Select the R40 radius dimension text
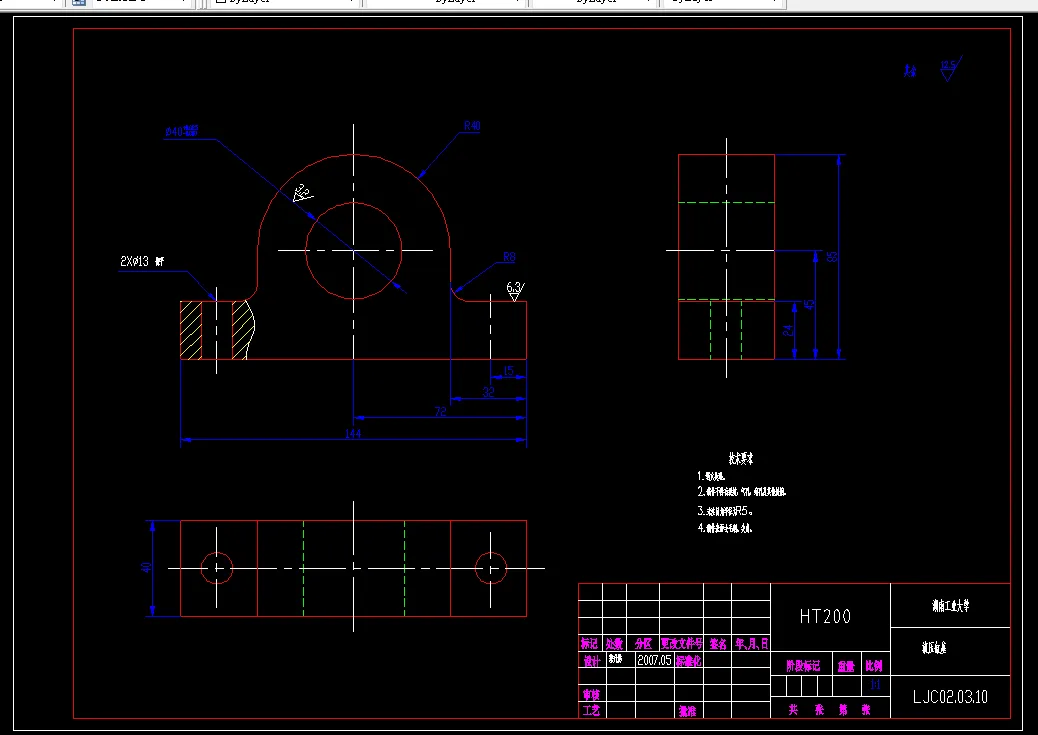The width and height of the screenshot is (1038, 735). [472, 126]
